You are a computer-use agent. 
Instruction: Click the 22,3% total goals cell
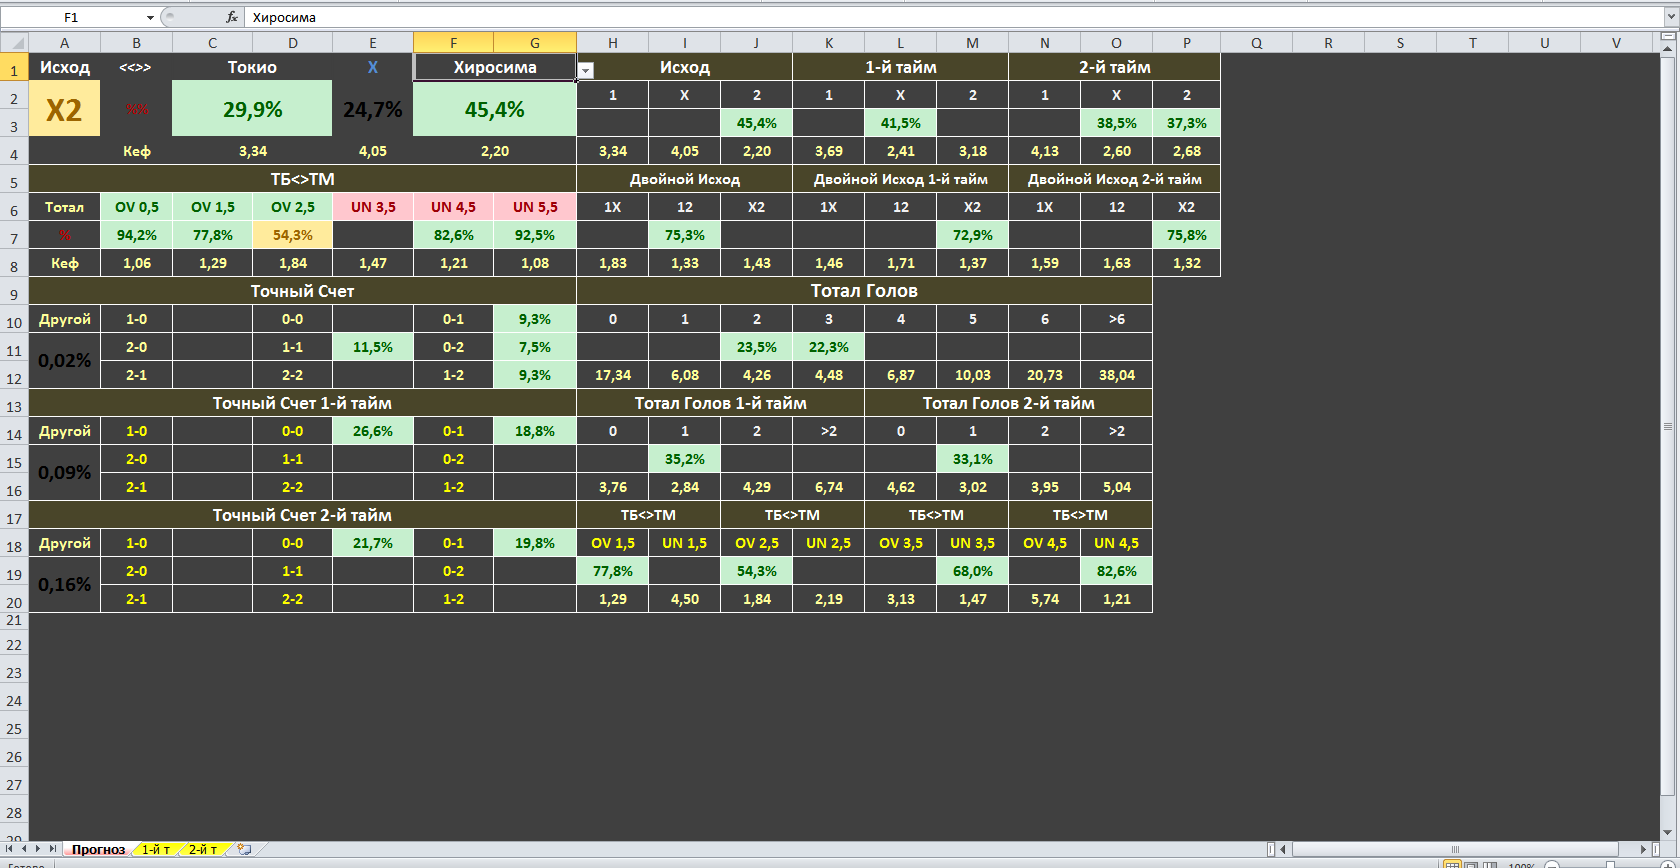(x=829, y=347)
